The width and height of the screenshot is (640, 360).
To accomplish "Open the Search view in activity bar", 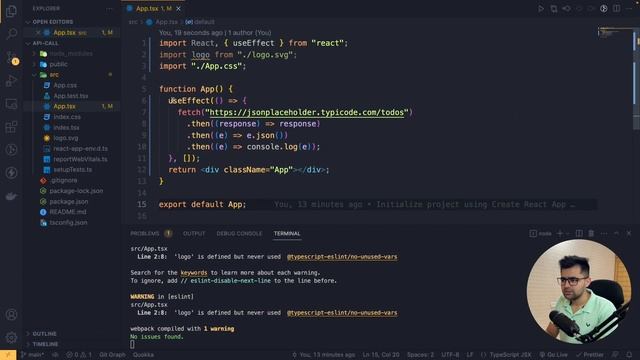I will 11,33.
